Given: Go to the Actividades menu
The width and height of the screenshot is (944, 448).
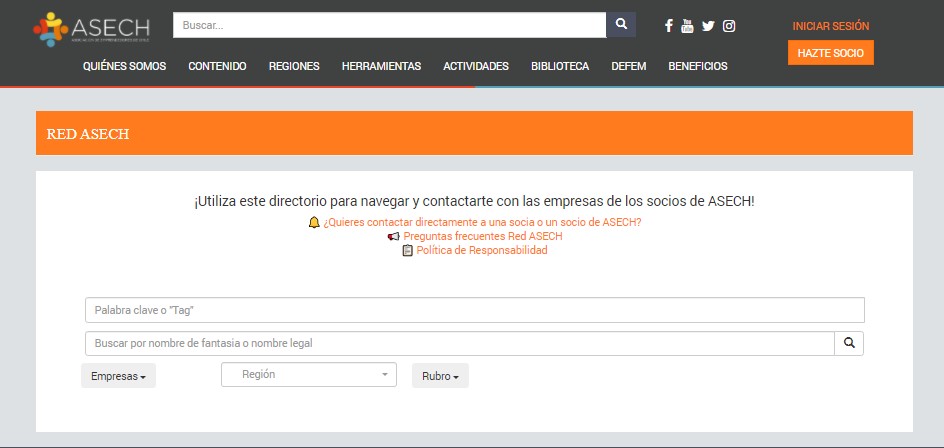Looking at the screenshot, I should click(476, 66).
